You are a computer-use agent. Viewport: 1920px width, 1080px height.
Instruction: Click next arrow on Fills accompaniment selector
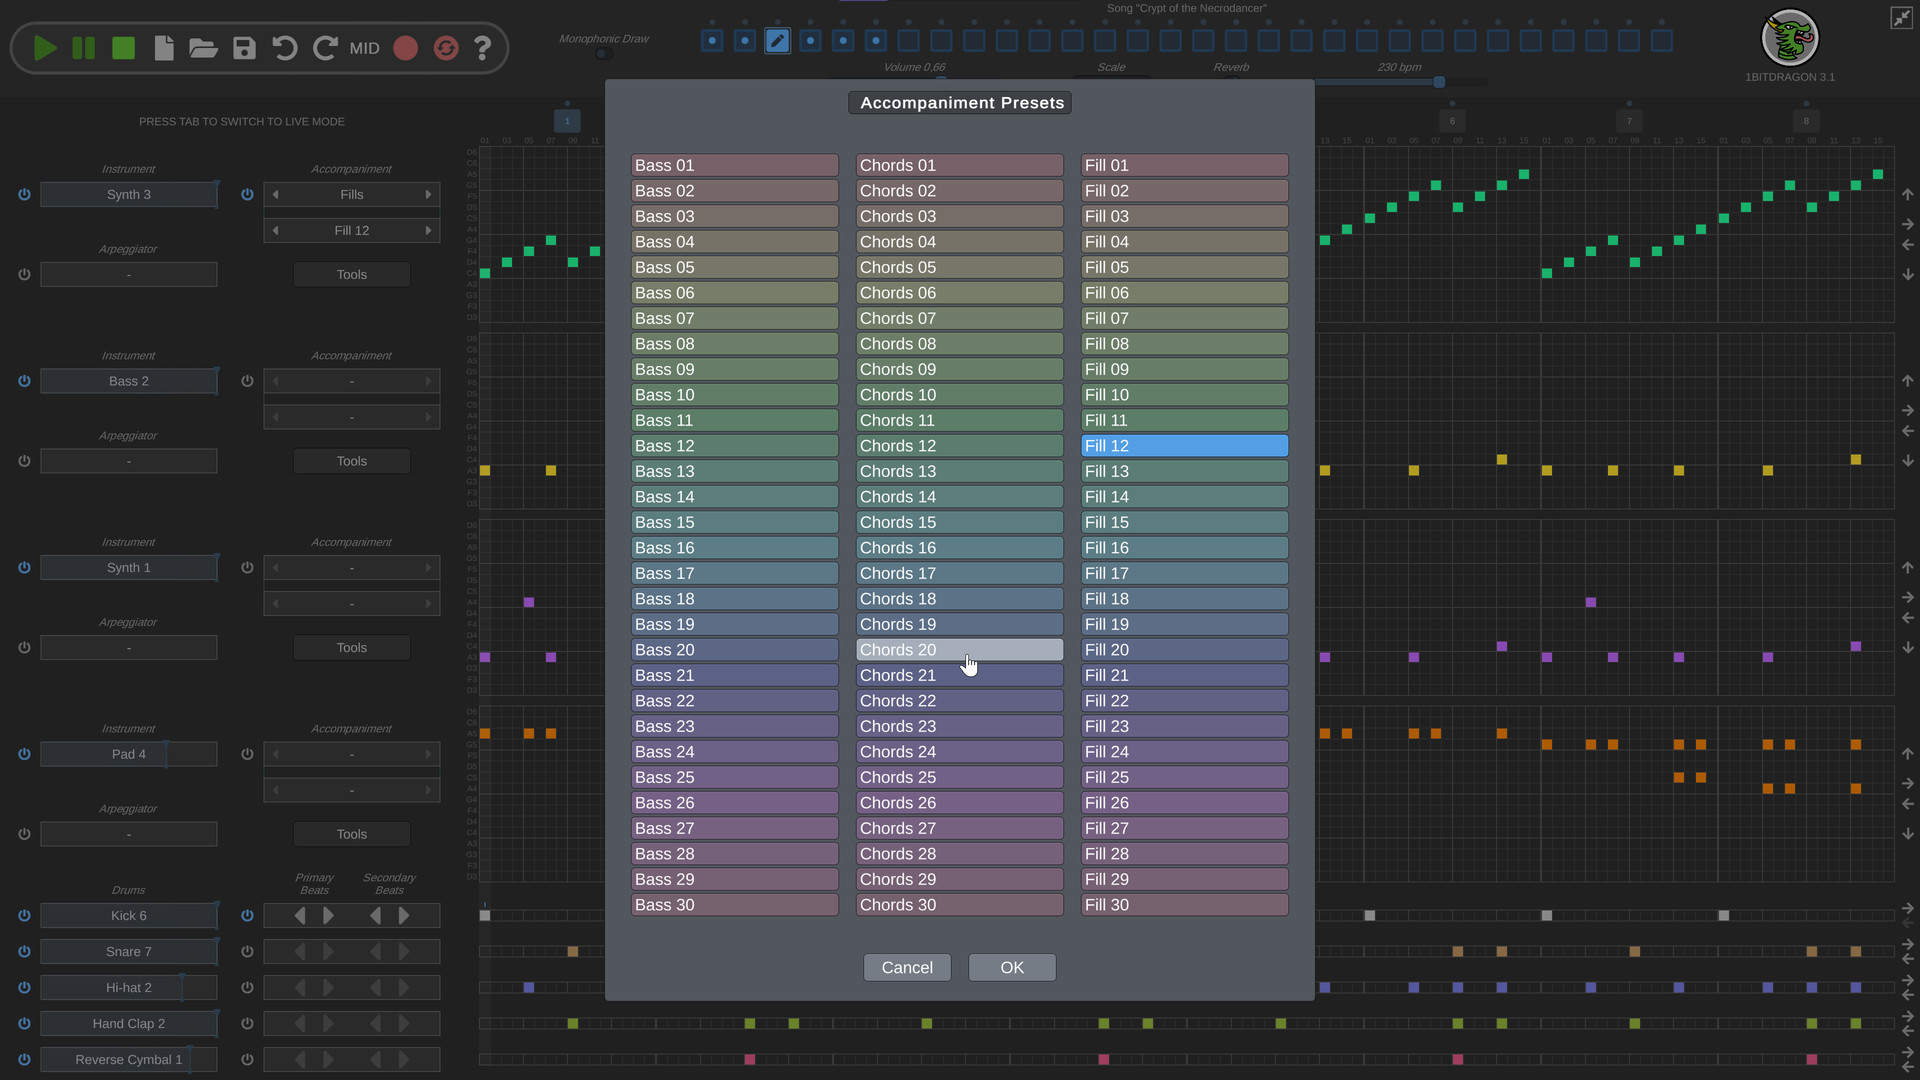428,195
